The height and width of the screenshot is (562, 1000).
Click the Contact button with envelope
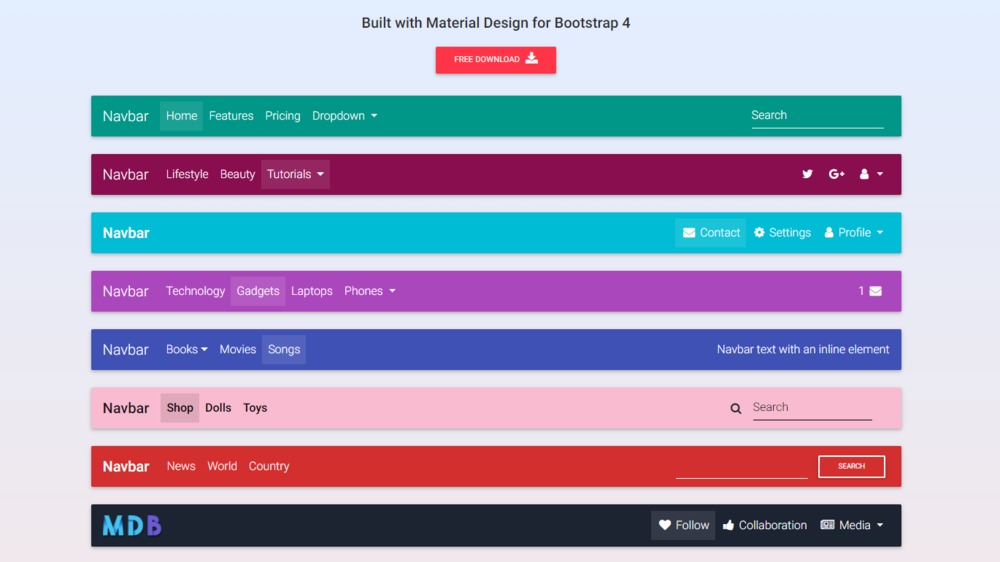[x=710, y=233]
